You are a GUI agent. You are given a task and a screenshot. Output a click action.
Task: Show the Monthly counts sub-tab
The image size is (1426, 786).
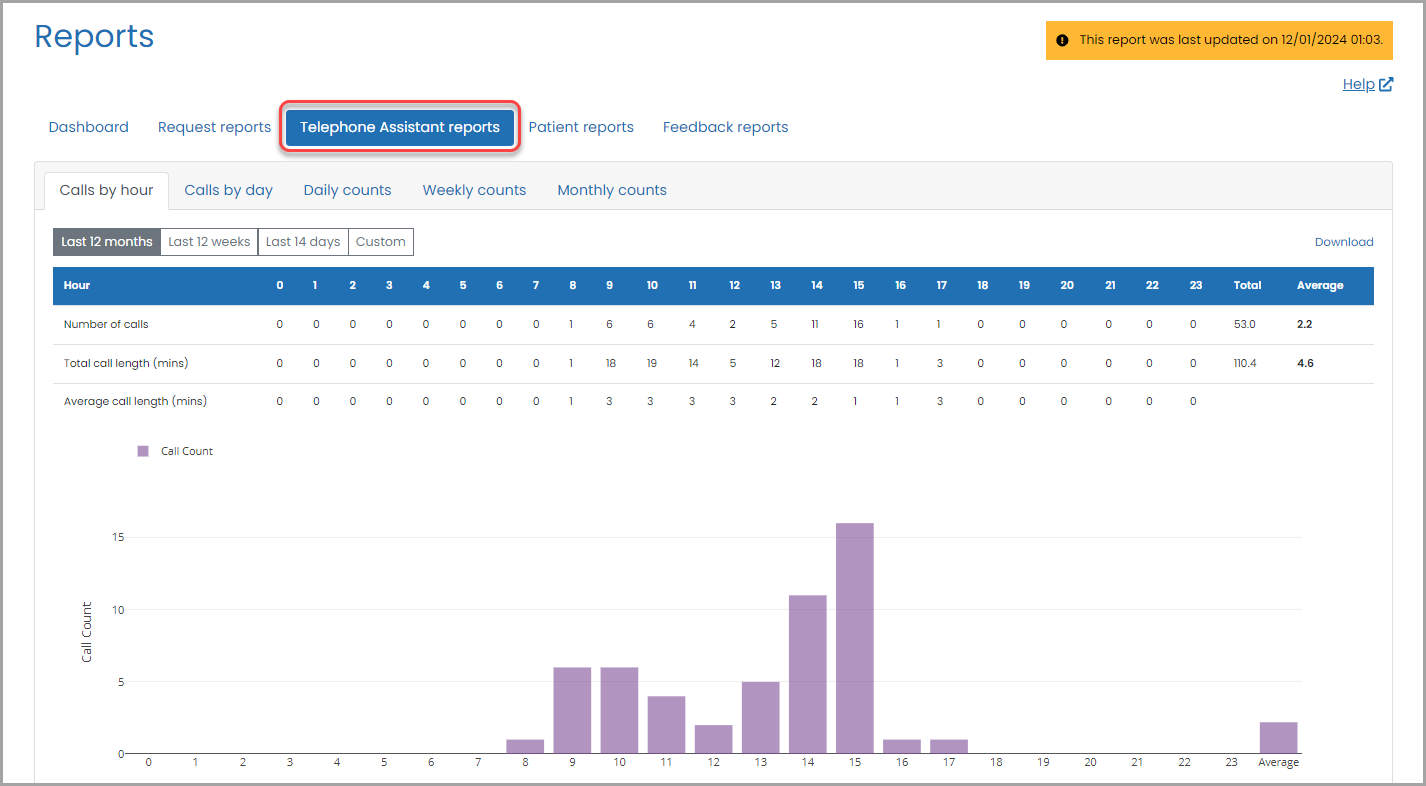click(611, 190)
